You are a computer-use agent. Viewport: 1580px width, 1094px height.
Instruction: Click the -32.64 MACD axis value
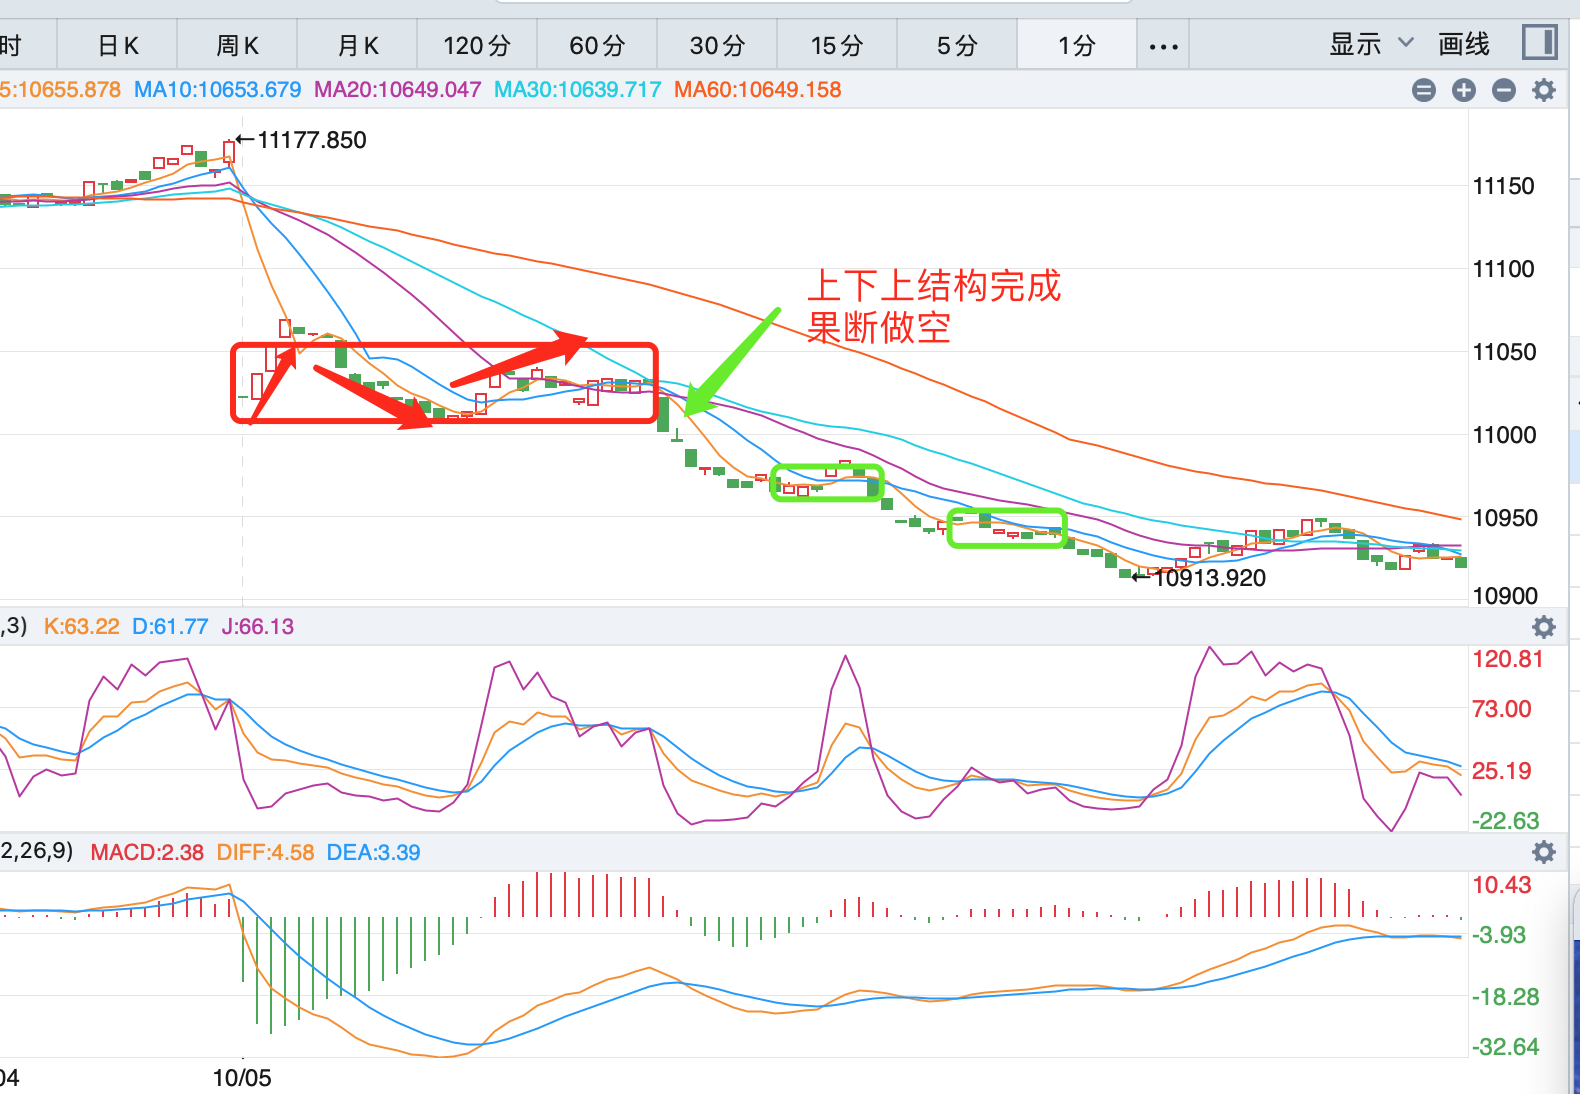1506,1047
